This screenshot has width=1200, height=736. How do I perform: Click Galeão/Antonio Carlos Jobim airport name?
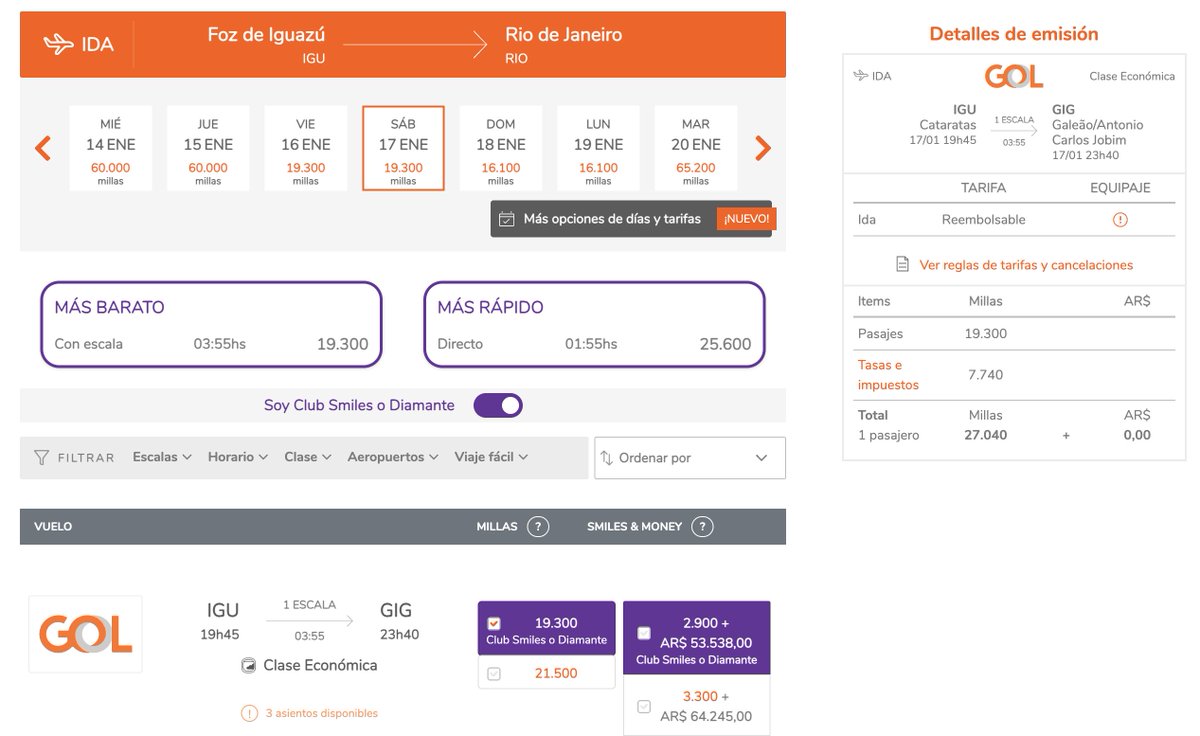[1098, 132]
